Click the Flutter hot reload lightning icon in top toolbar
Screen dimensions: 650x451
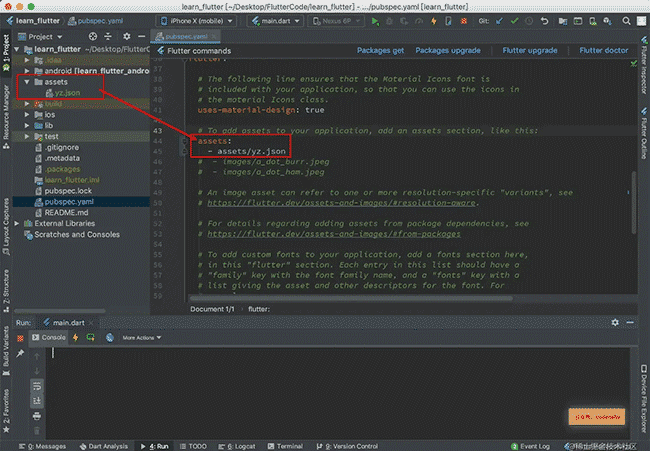434,21
